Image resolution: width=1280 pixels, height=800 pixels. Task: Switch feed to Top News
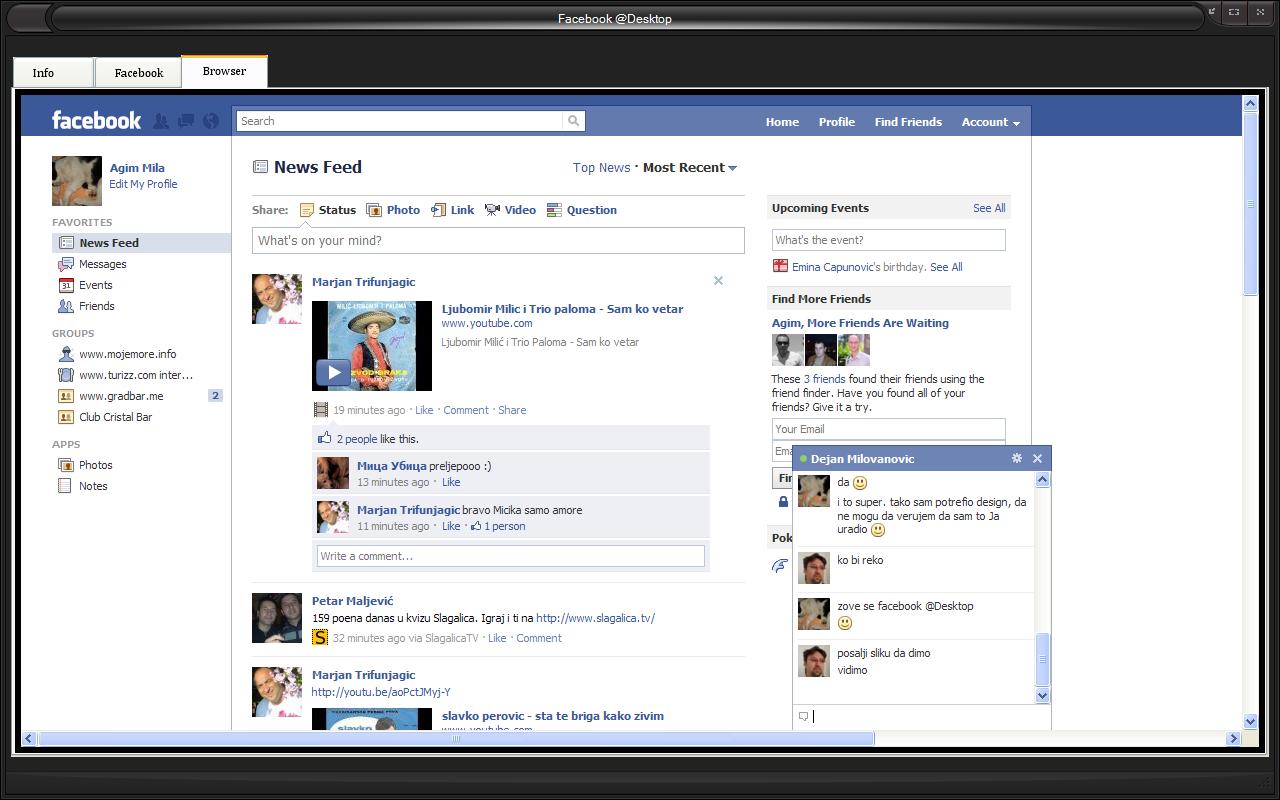click(x=601, y=168)
